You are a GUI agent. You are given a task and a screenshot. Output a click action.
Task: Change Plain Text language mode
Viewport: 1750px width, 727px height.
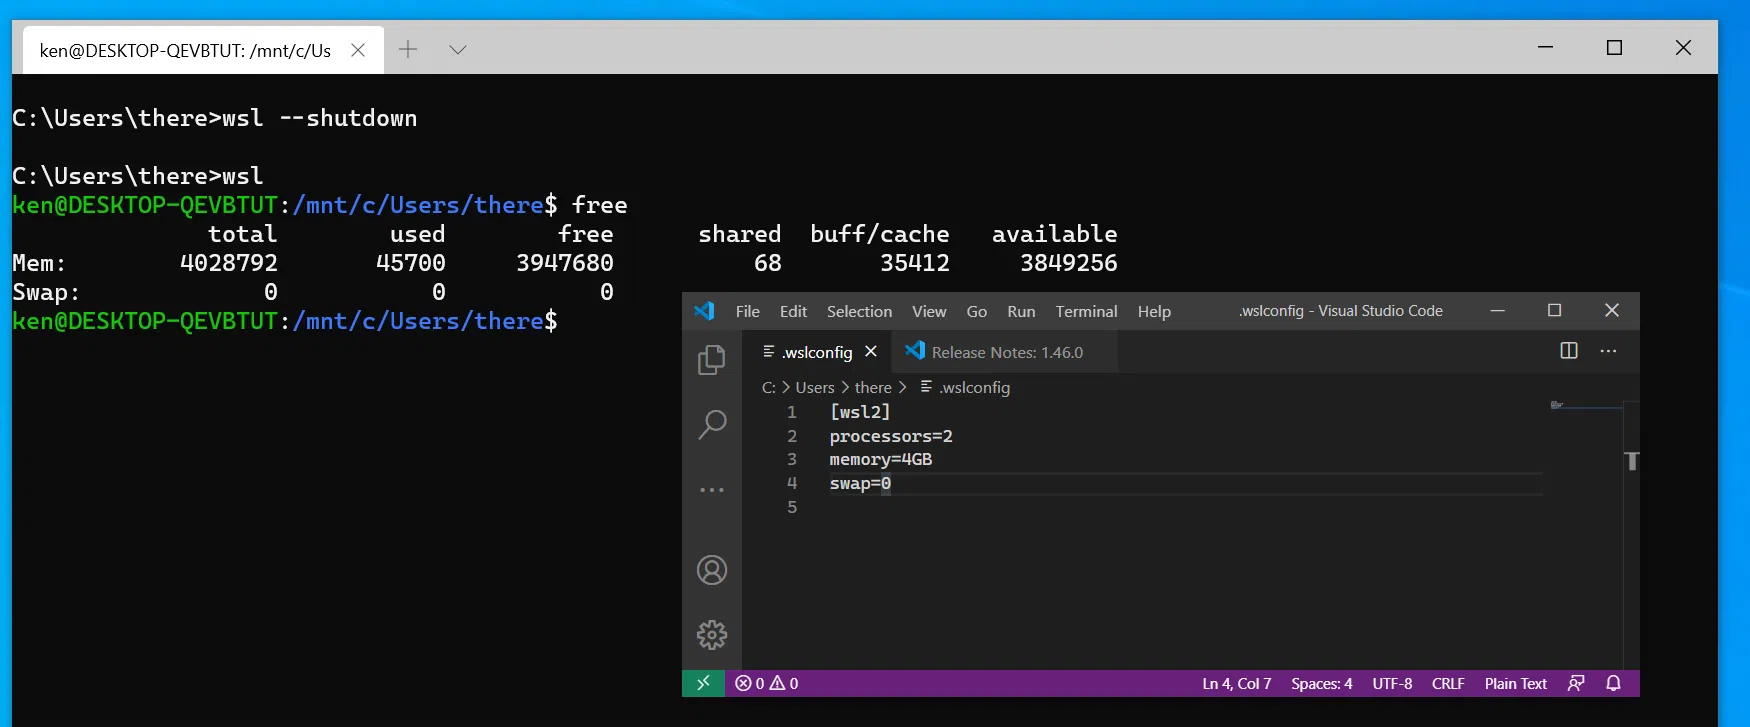point(1515,683)
